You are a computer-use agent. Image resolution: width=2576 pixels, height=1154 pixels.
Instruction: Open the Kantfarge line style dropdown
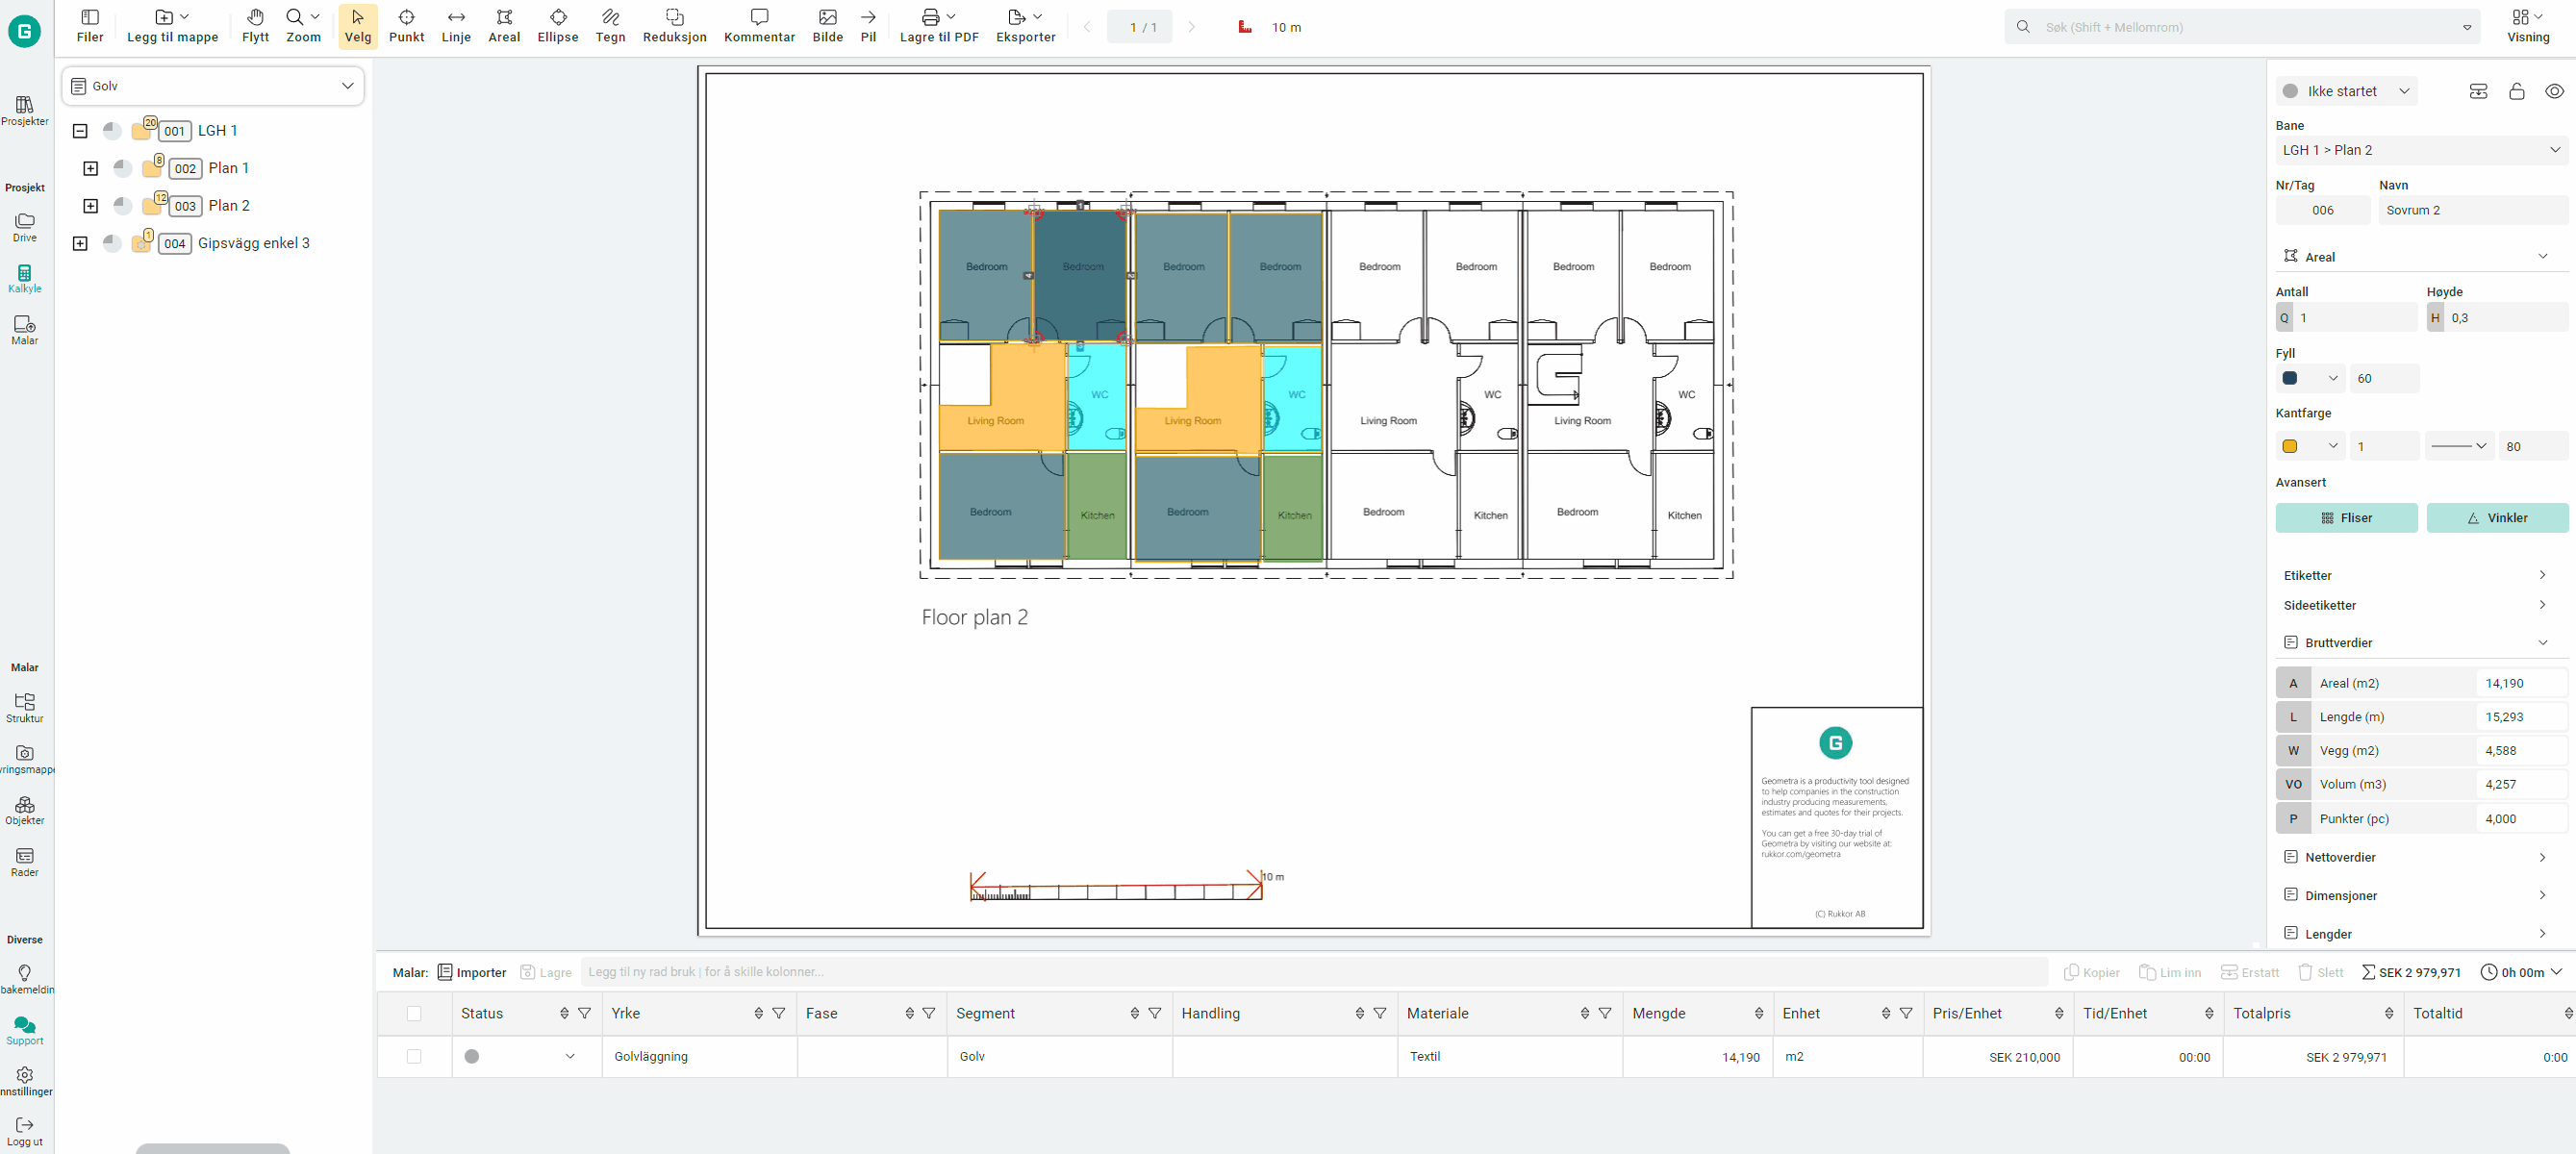click(x=2459, y=446)
